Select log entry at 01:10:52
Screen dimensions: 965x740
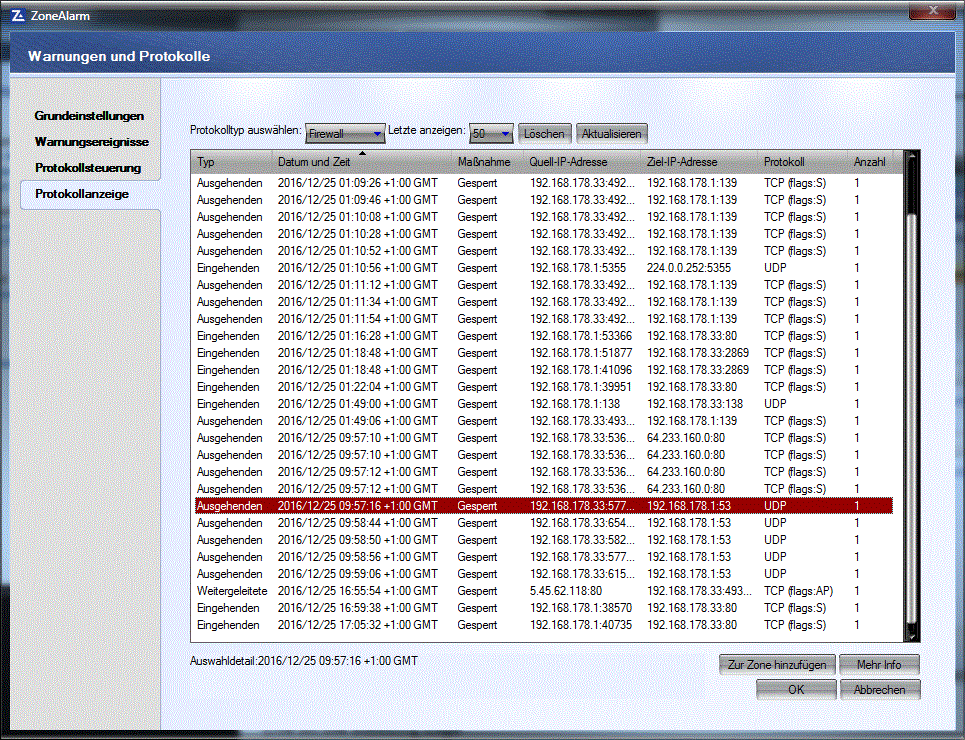pos(544,251)
